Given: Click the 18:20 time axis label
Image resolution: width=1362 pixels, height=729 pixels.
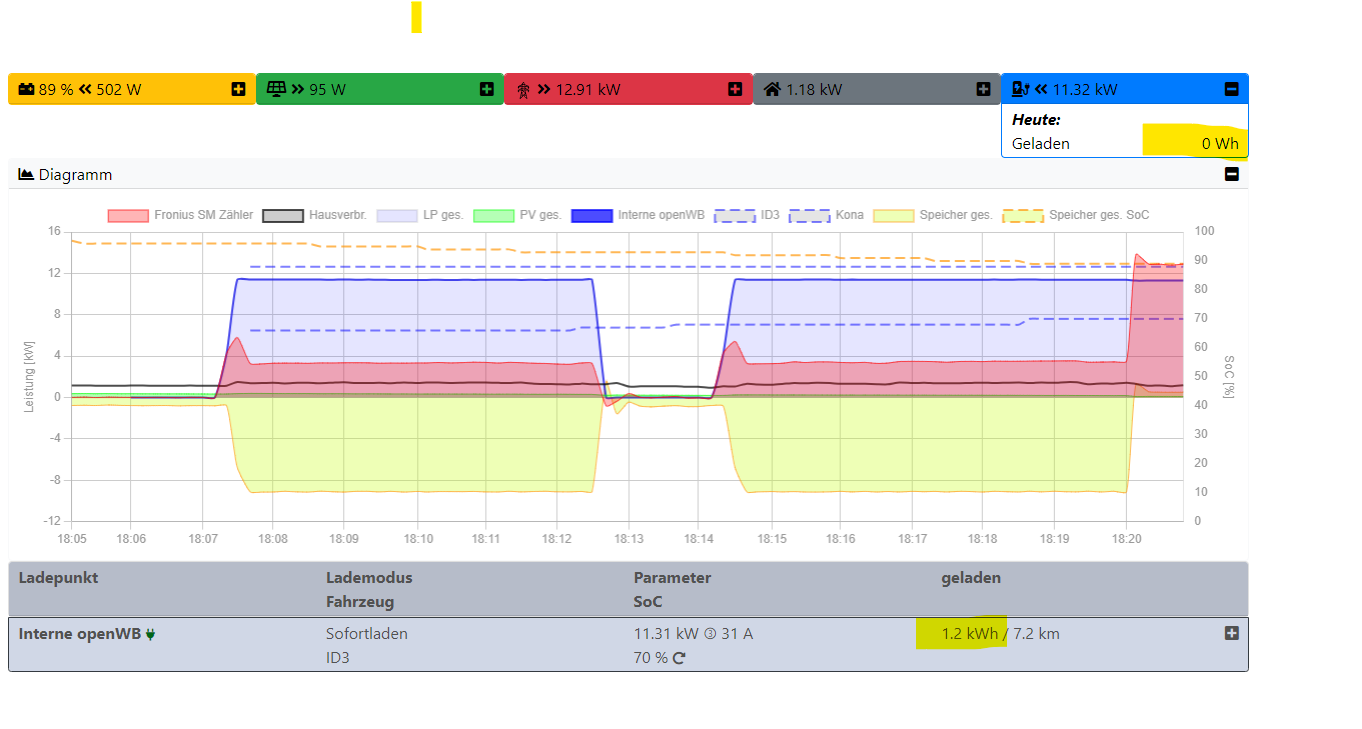Looking at the screenshot, I should pyautogui.click(x=1126, y=538).
